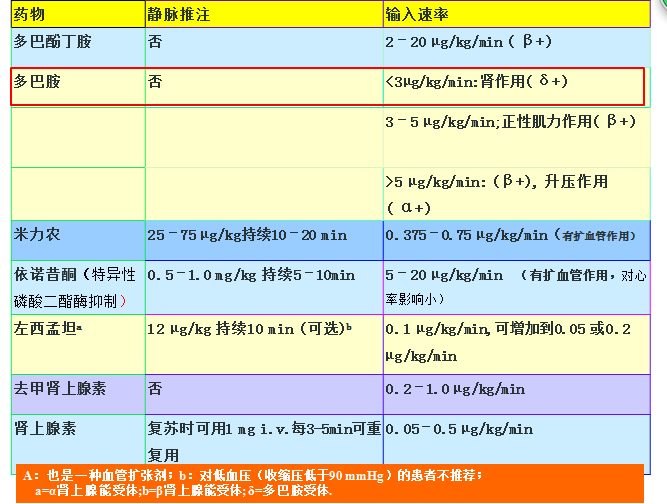Click the 3-5 μg/kg/min 正性肌力作用 cell

tap(510, 122)
